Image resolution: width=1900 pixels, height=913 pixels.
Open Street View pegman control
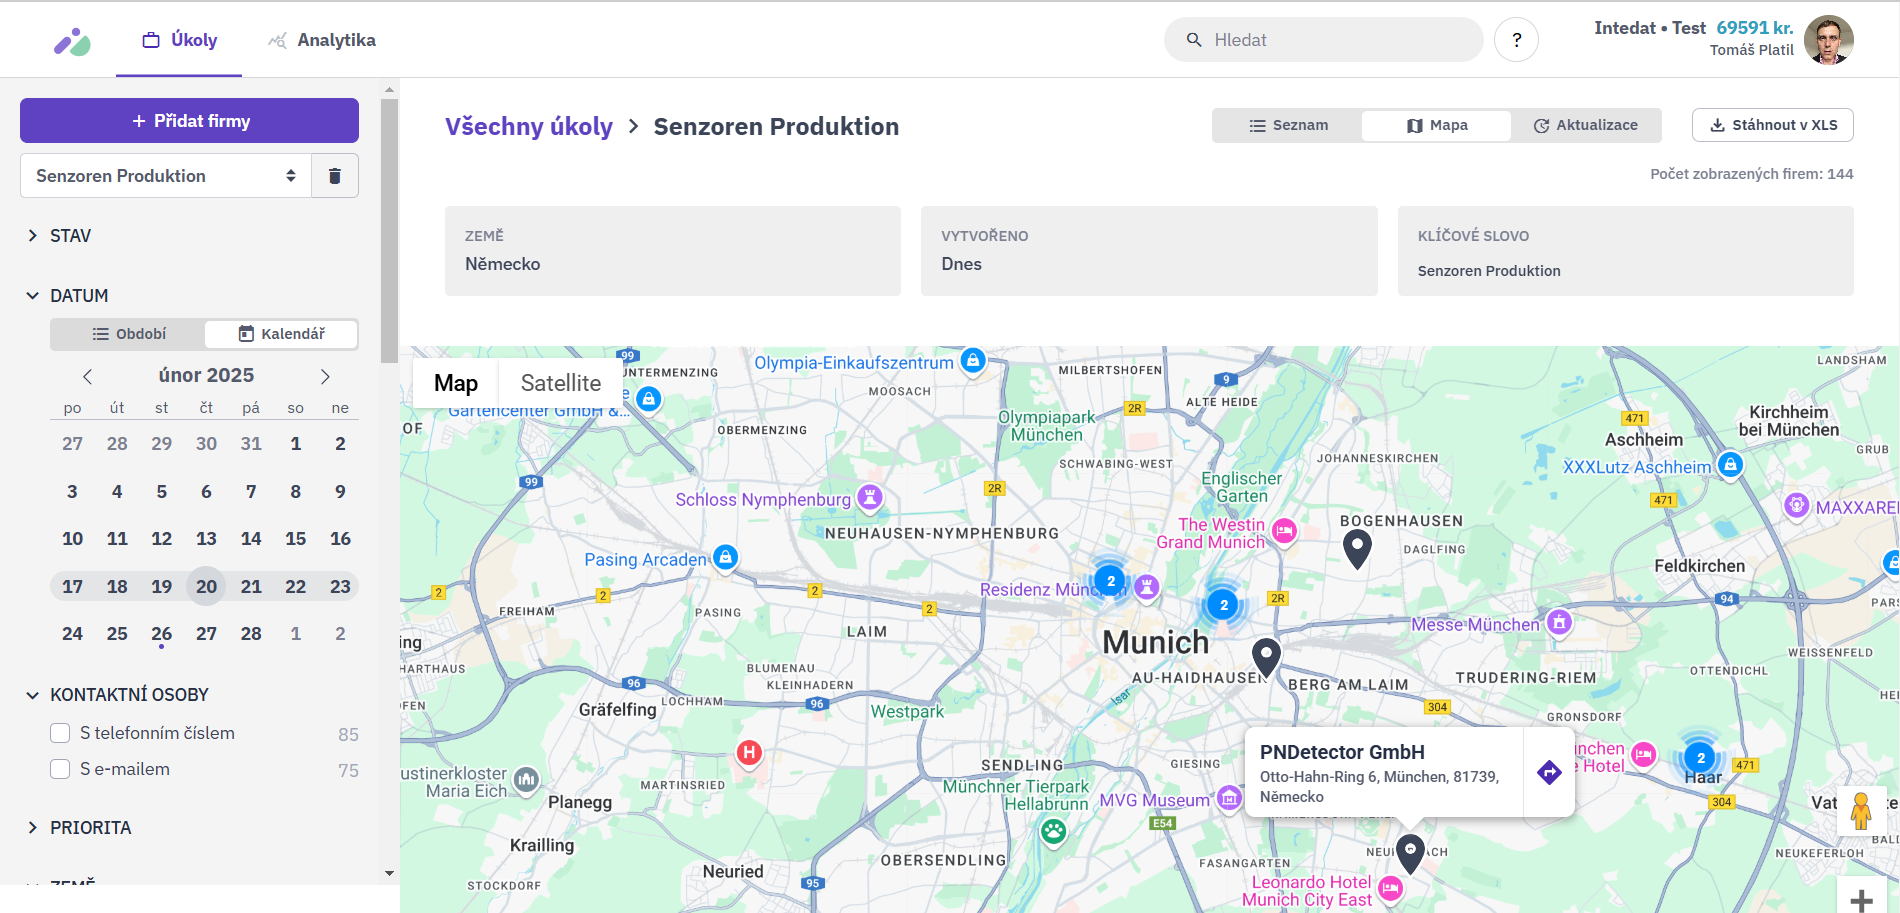point(1860,810)
